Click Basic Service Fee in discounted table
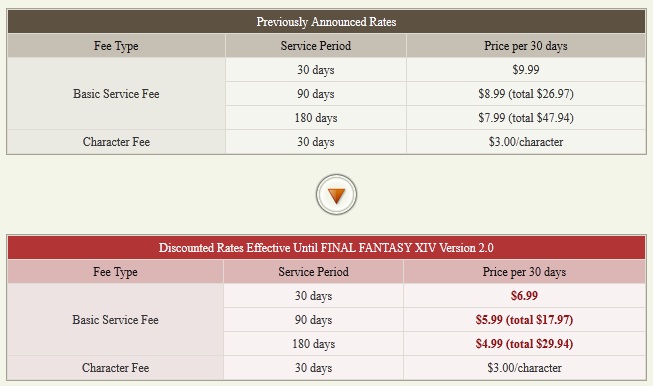 [x=115, y=320]
